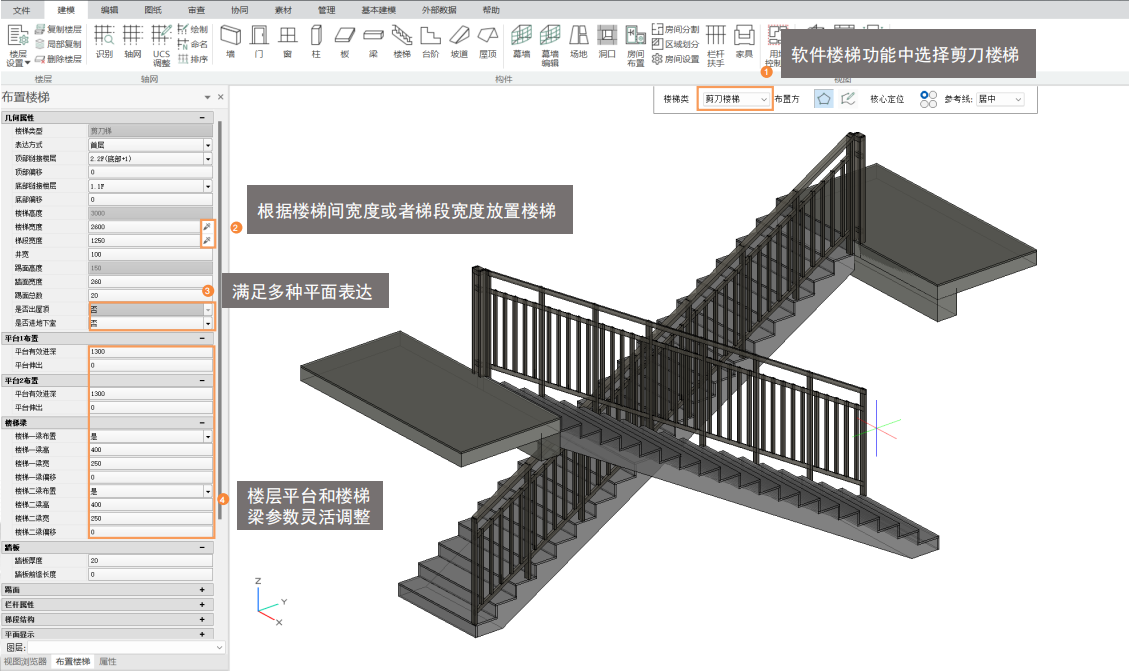Click the 楼梯 stair tool icon

[402, 42]
